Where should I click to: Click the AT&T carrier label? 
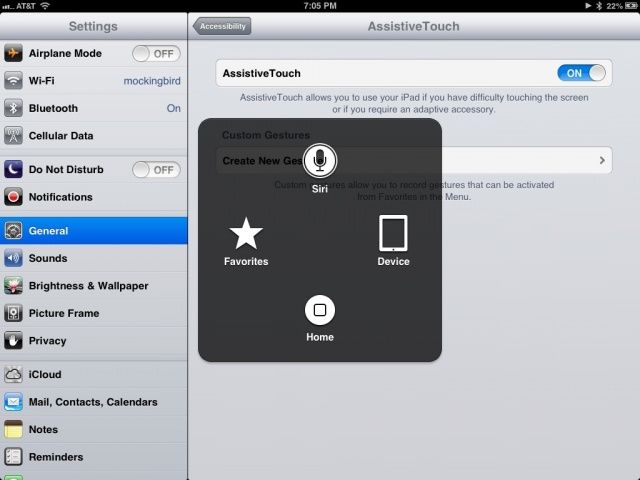coord(26,6)
